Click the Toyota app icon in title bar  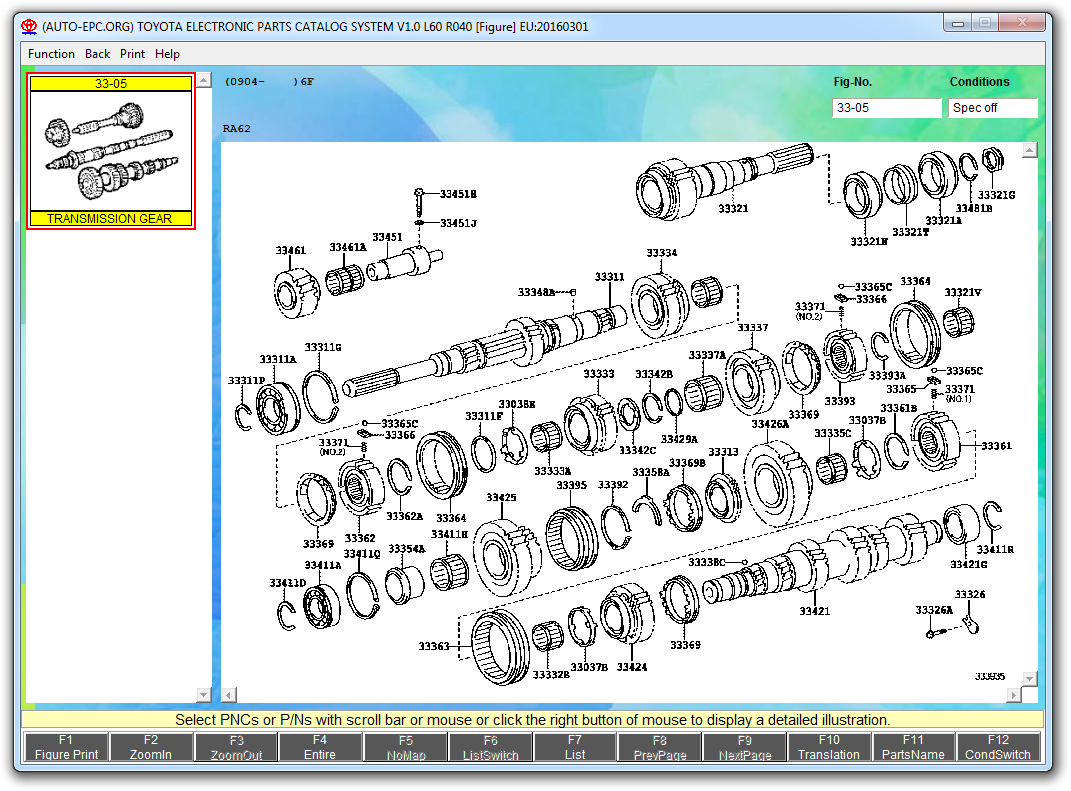(29, 27)
